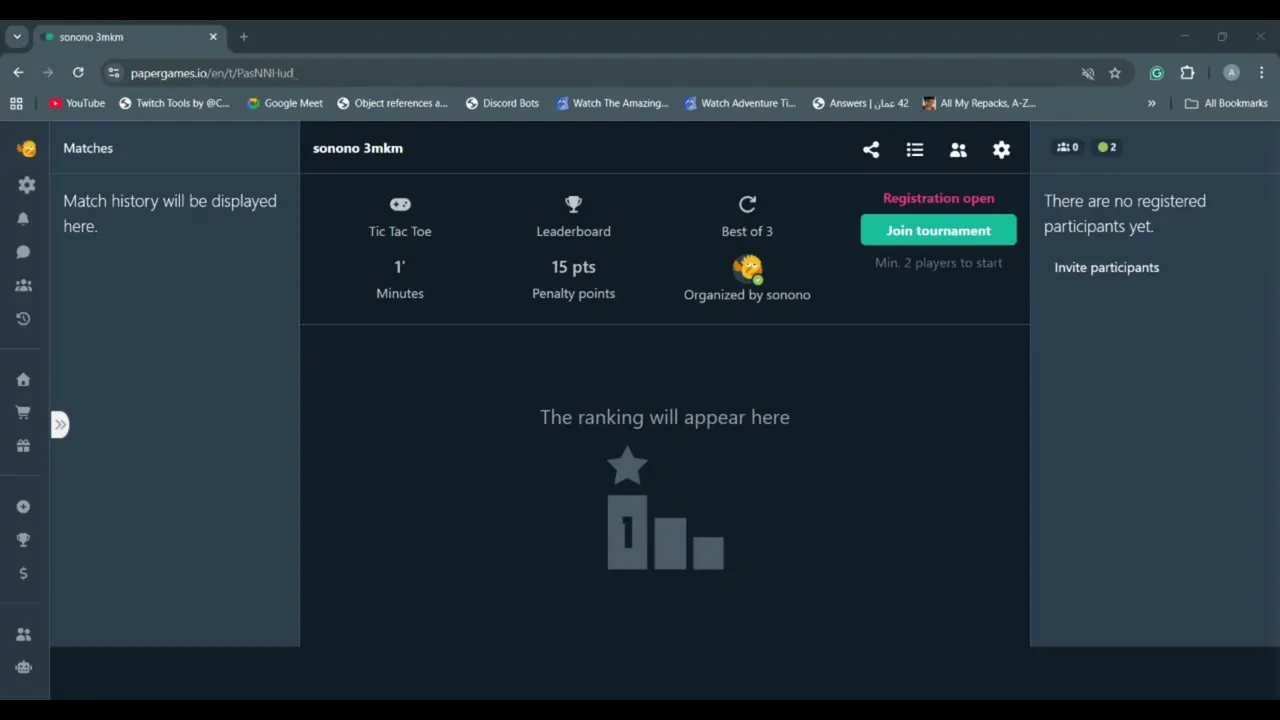
Task: Click the Join tournament button
Action: (x=938, y=230)
